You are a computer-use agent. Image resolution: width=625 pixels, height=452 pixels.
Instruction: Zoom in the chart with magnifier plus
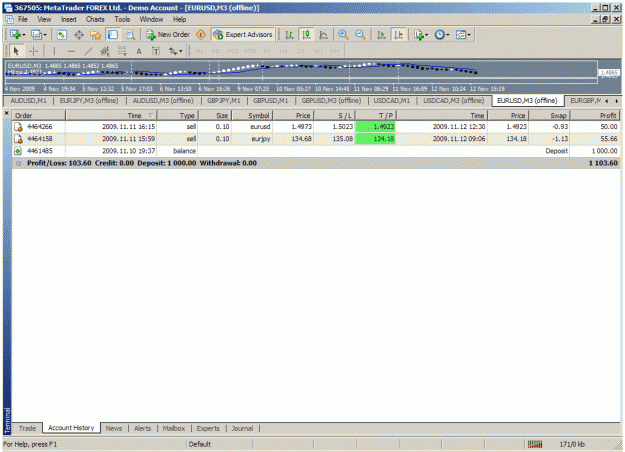coord(343,35)
